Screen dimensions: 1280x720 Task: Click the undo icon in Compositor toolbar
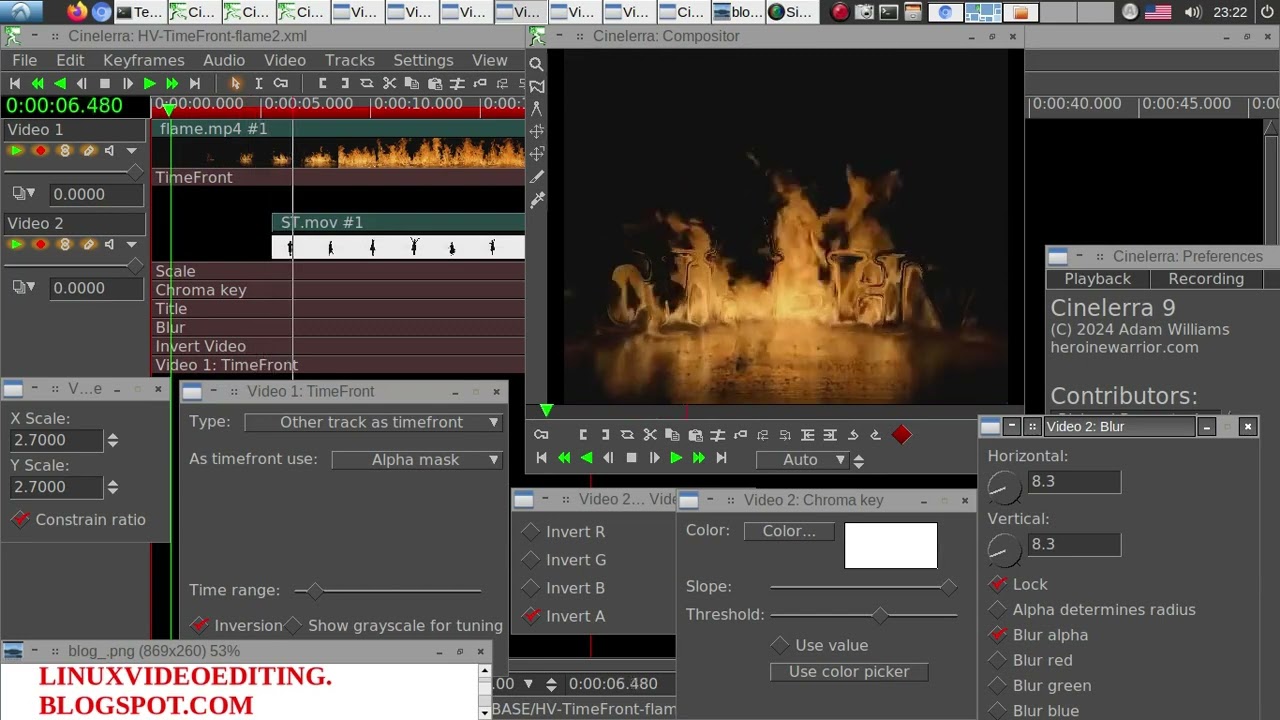tap(853, 435)
